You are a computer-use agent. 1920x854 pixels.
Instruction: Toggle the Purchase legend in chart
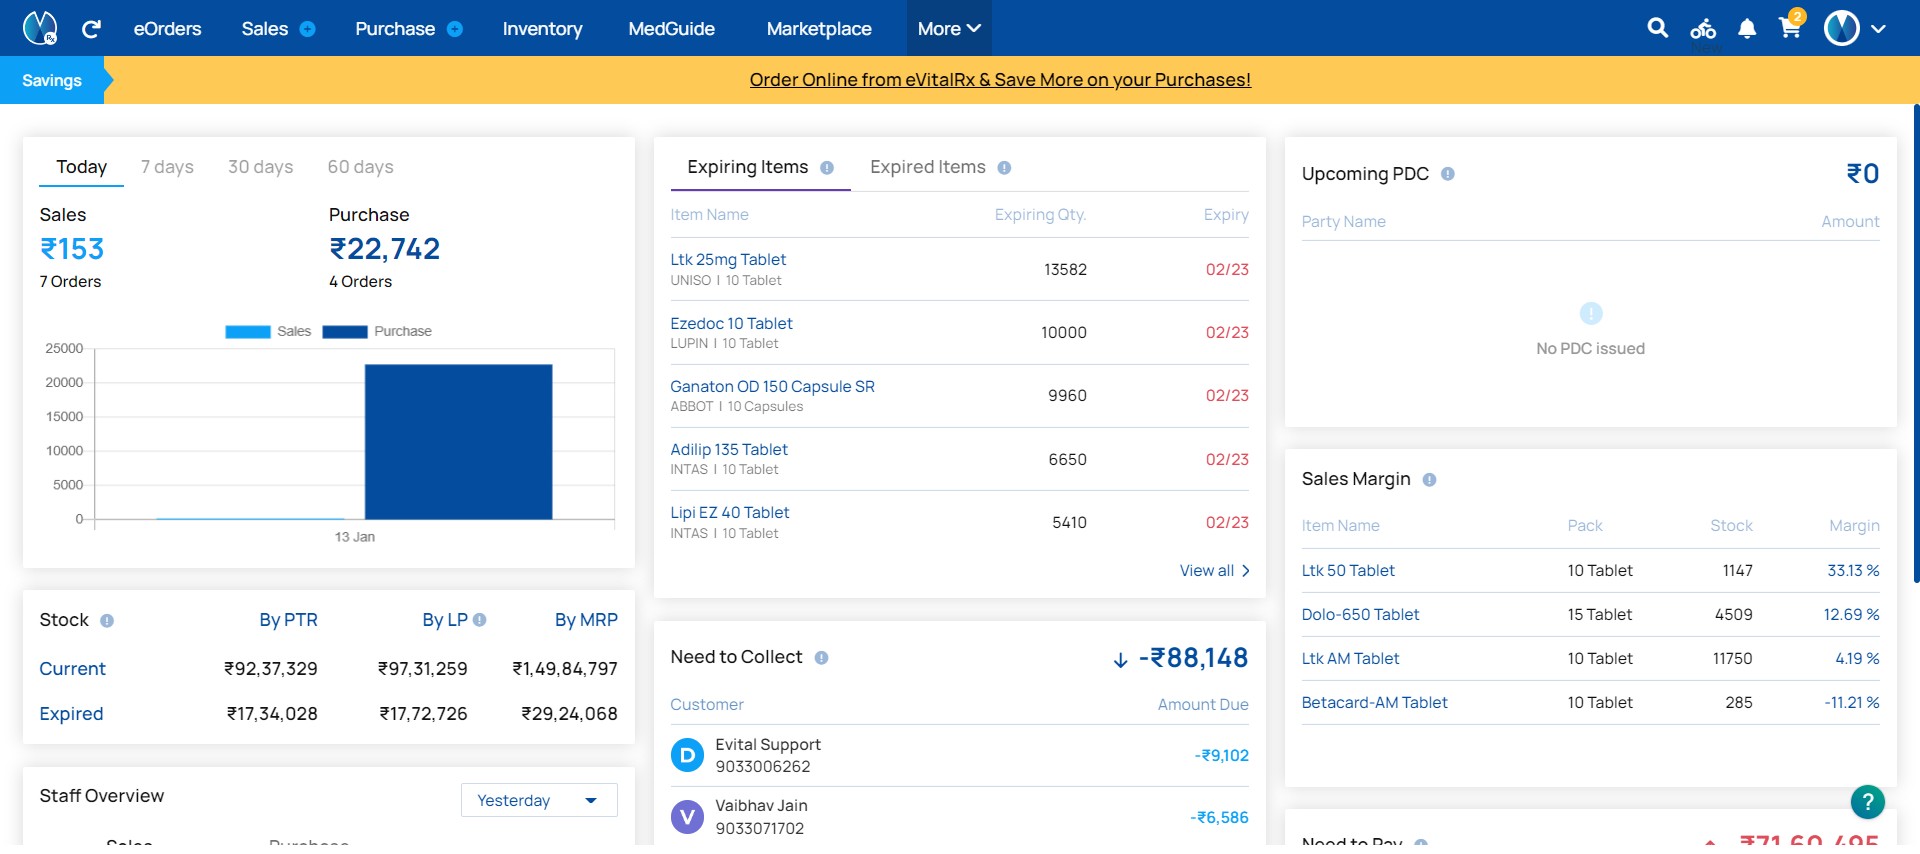(377, 331)
